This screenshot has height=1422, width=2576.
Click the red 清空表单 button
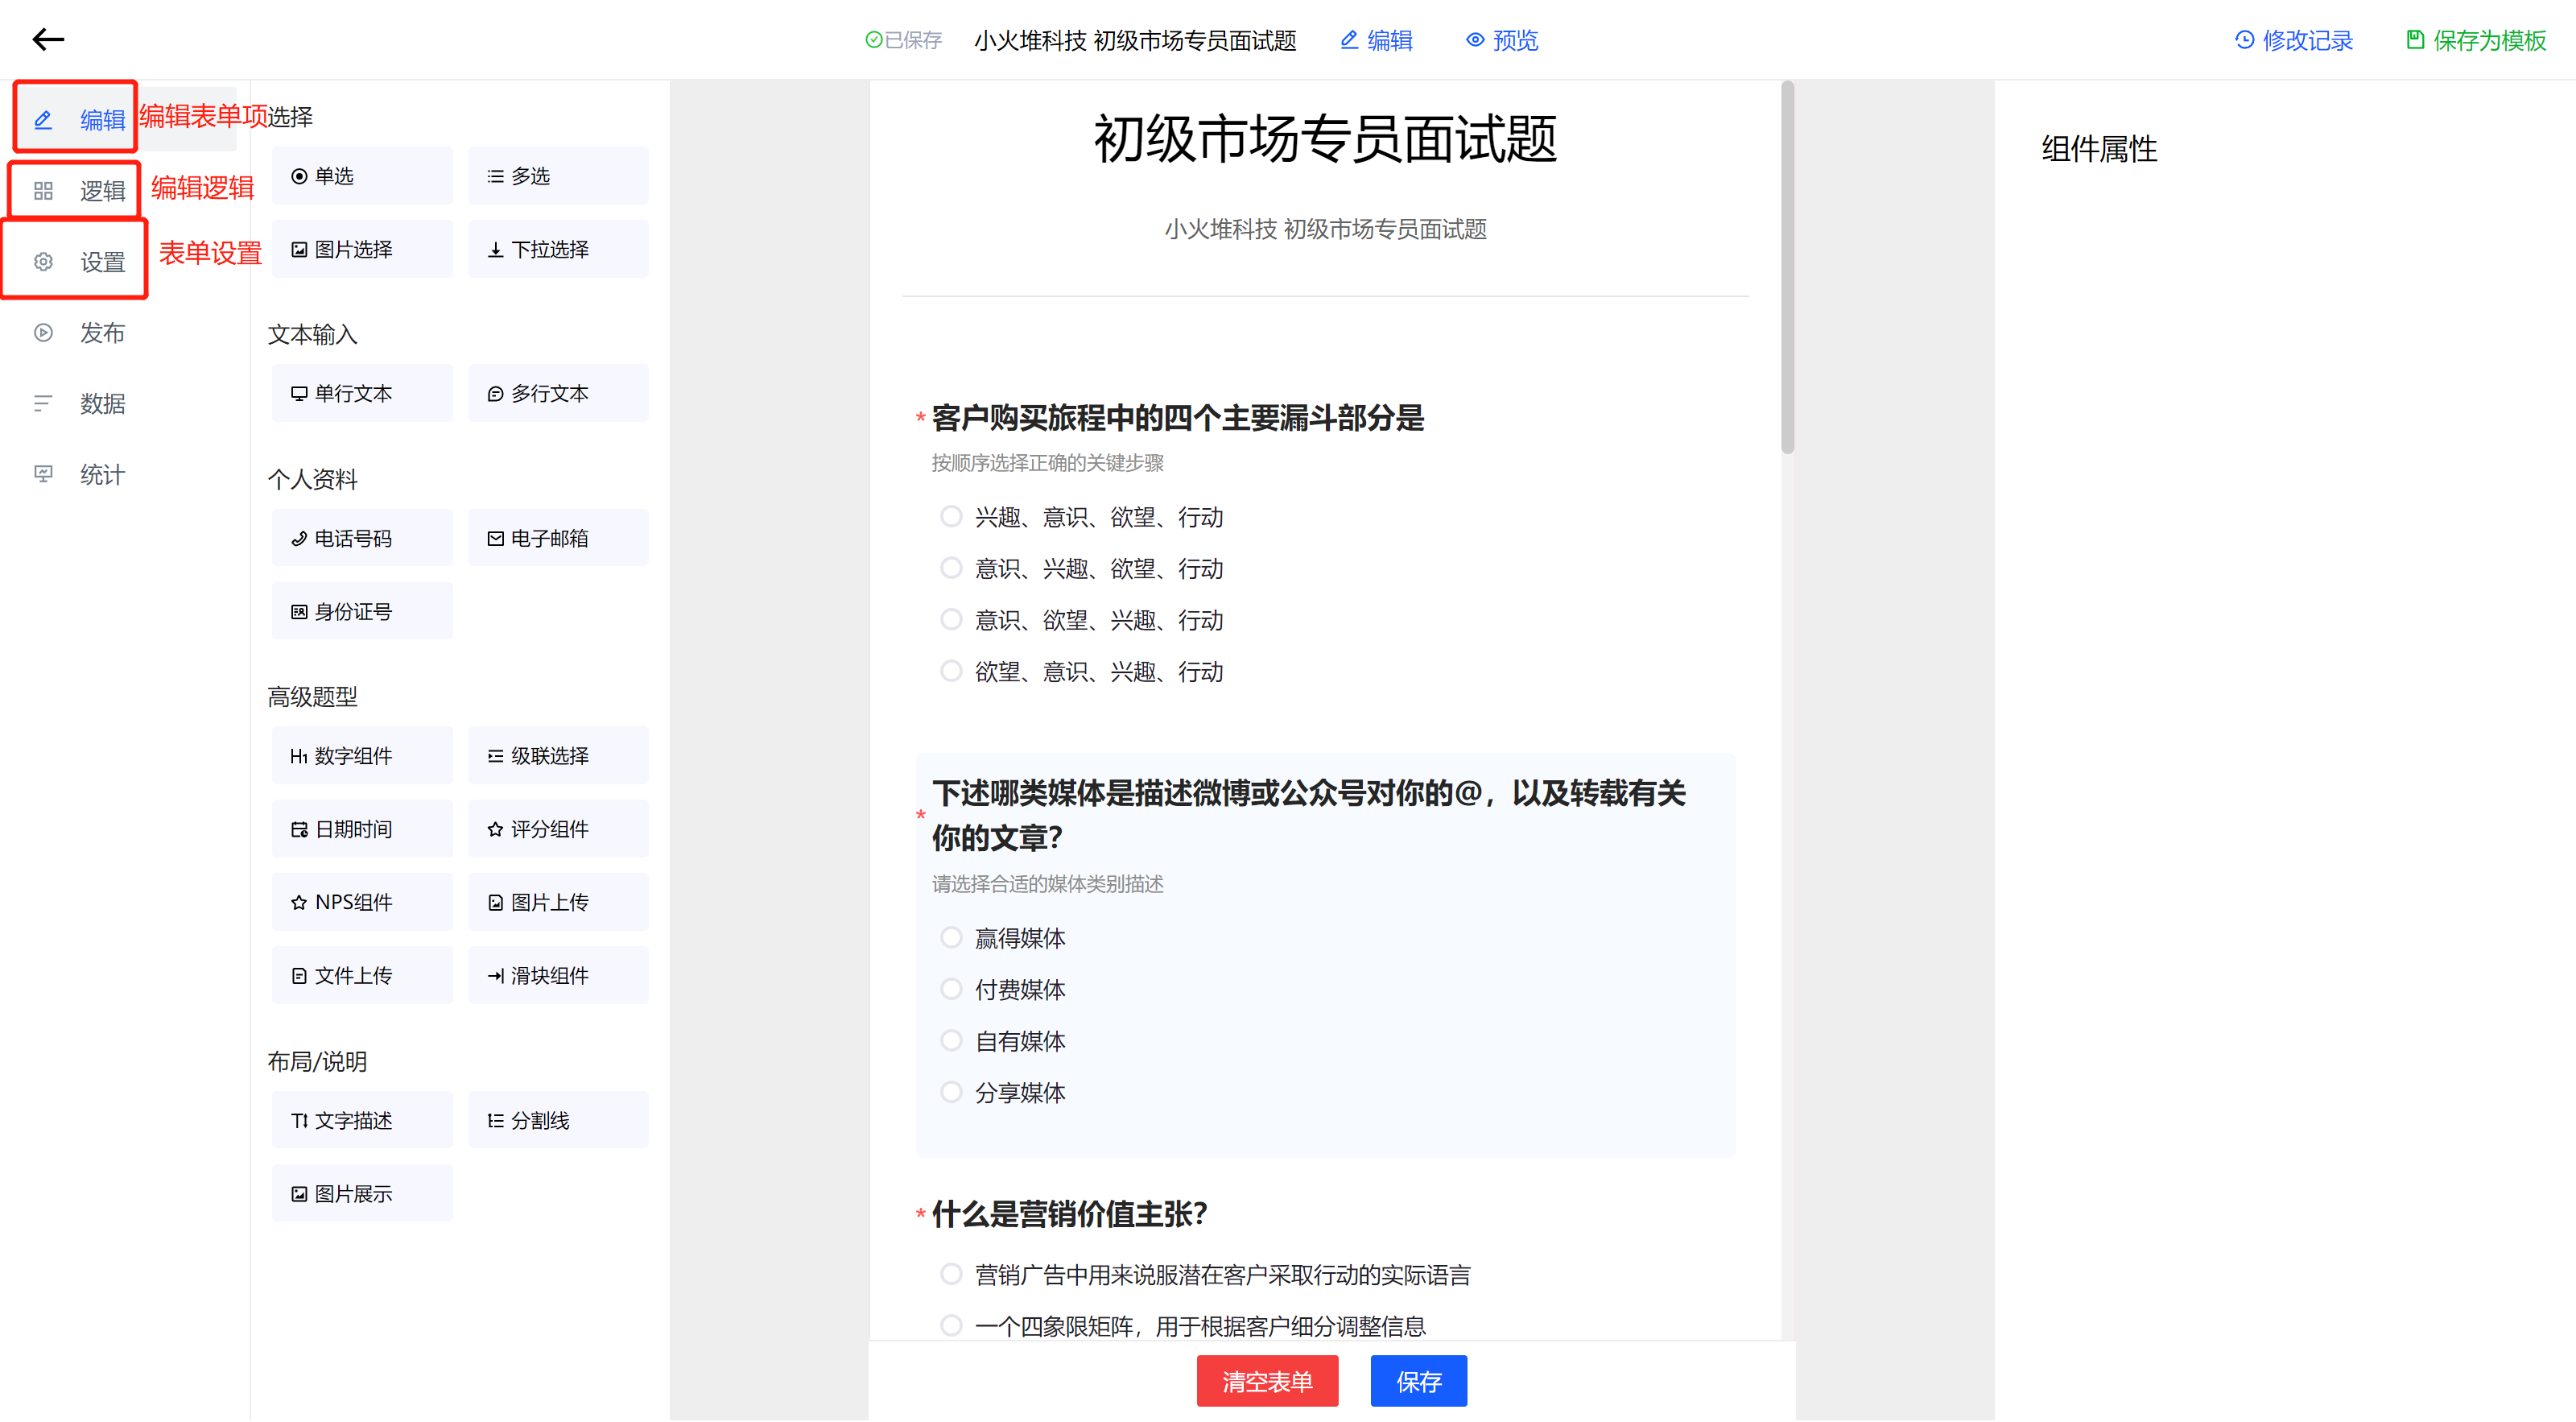pyautogui.click(x=1266, y=1381)
